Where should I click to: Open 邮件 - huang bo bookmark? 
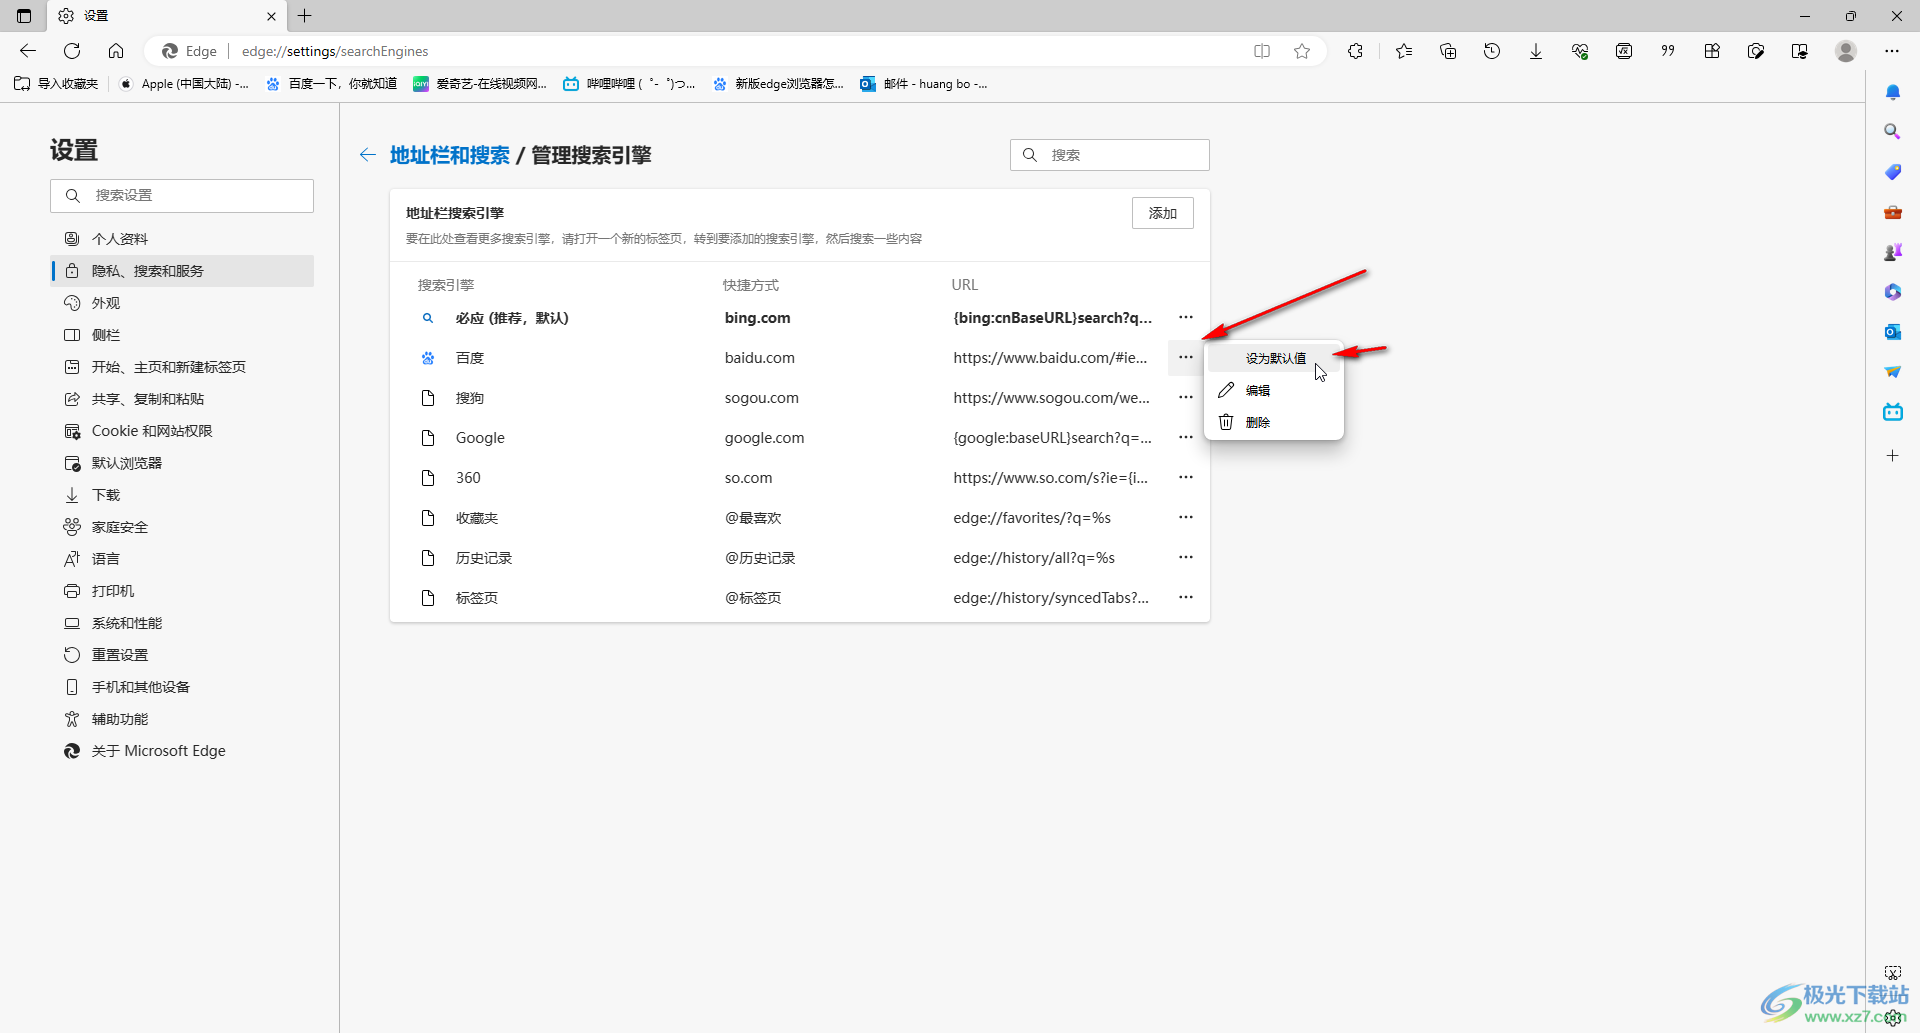point(924,84)
